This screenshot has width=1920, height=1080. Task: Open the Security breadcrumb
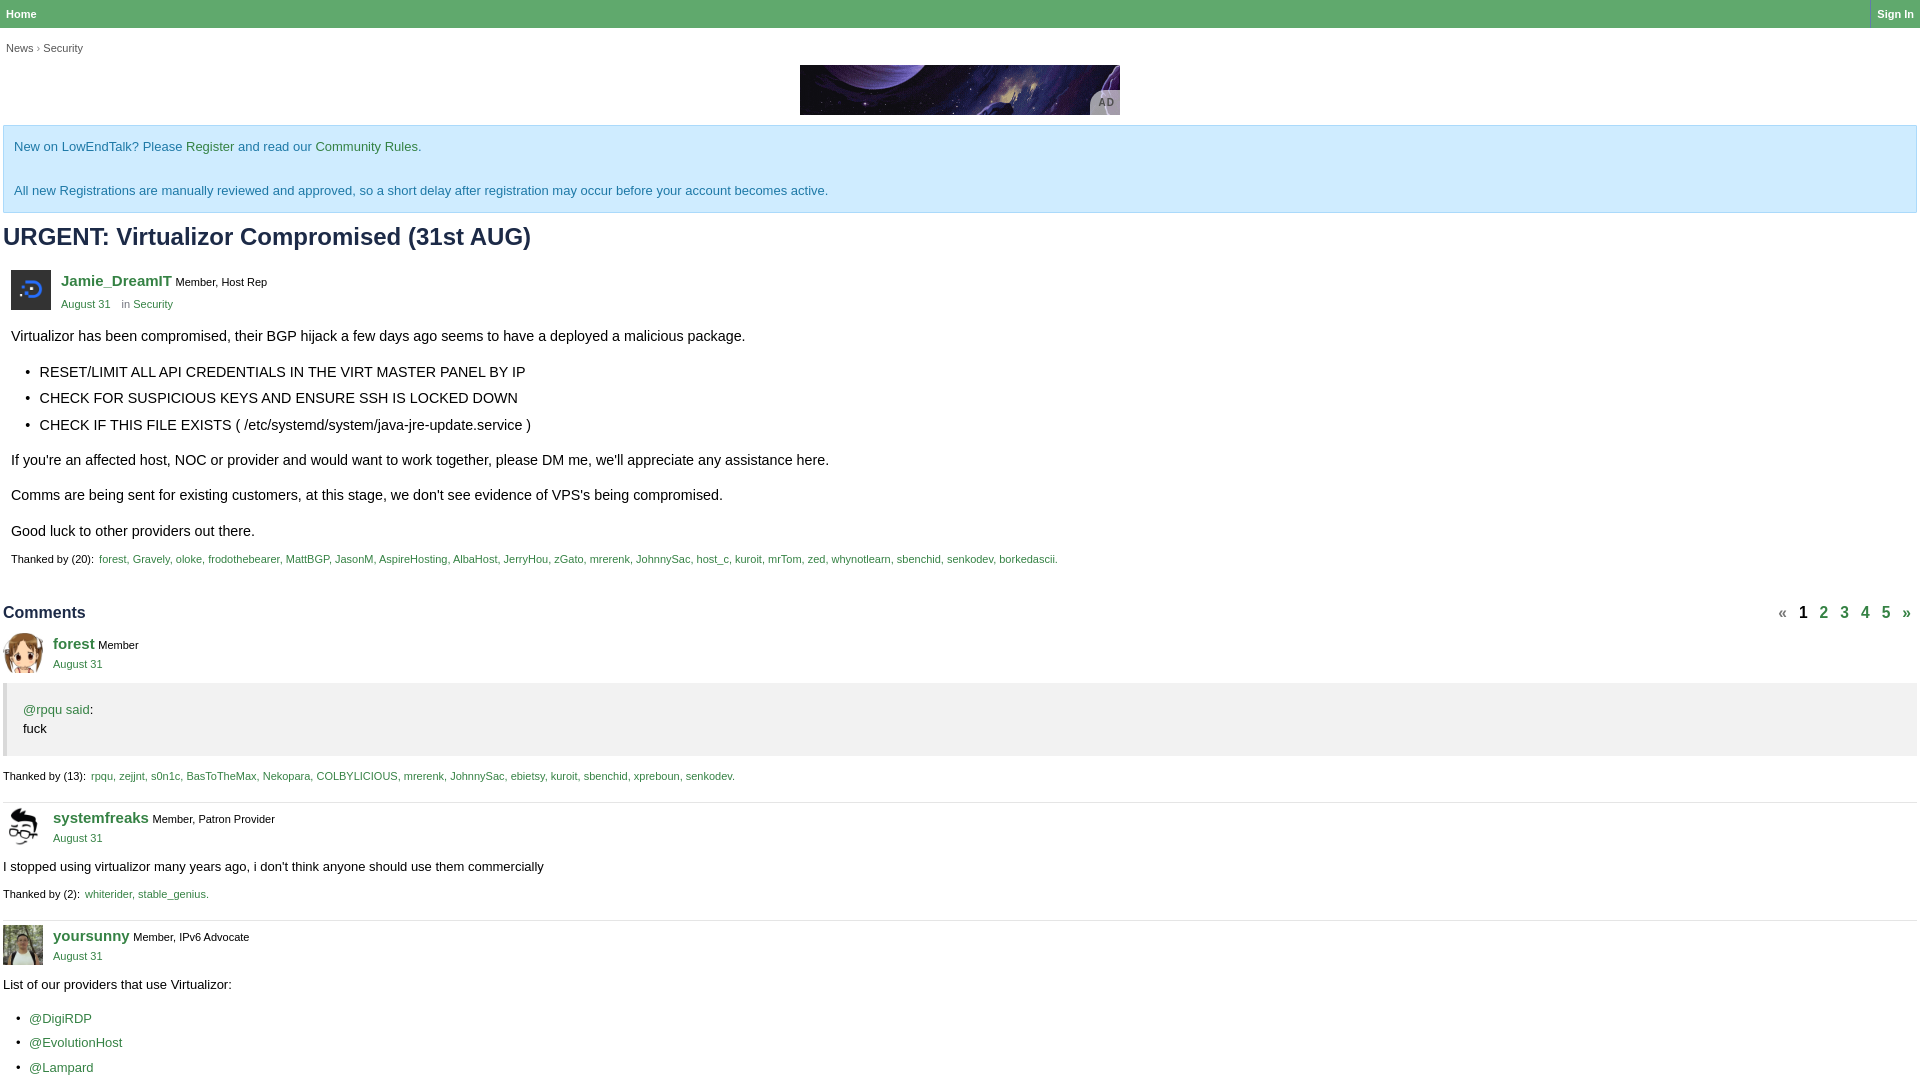tap(63, 48)
